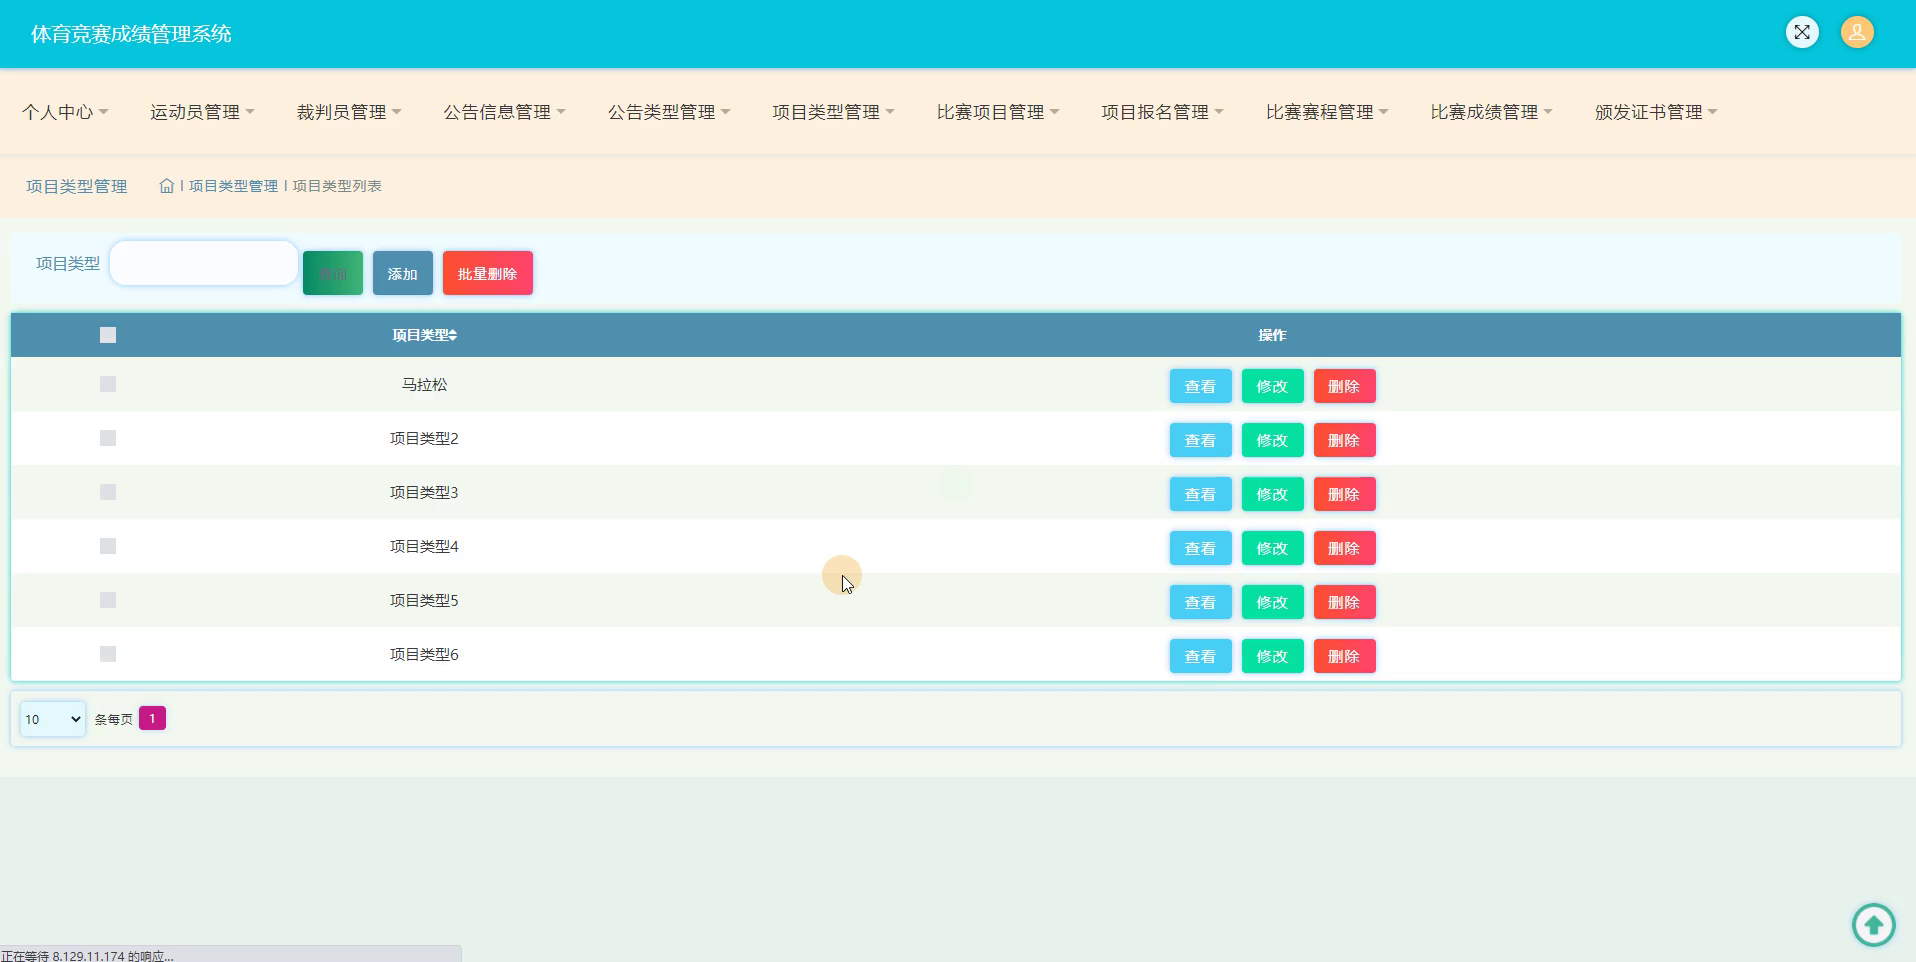This screenshot has width=1916, height=962.
Task: Expand the 项目报名管理 menu
Action: (x=1162, y=112)
